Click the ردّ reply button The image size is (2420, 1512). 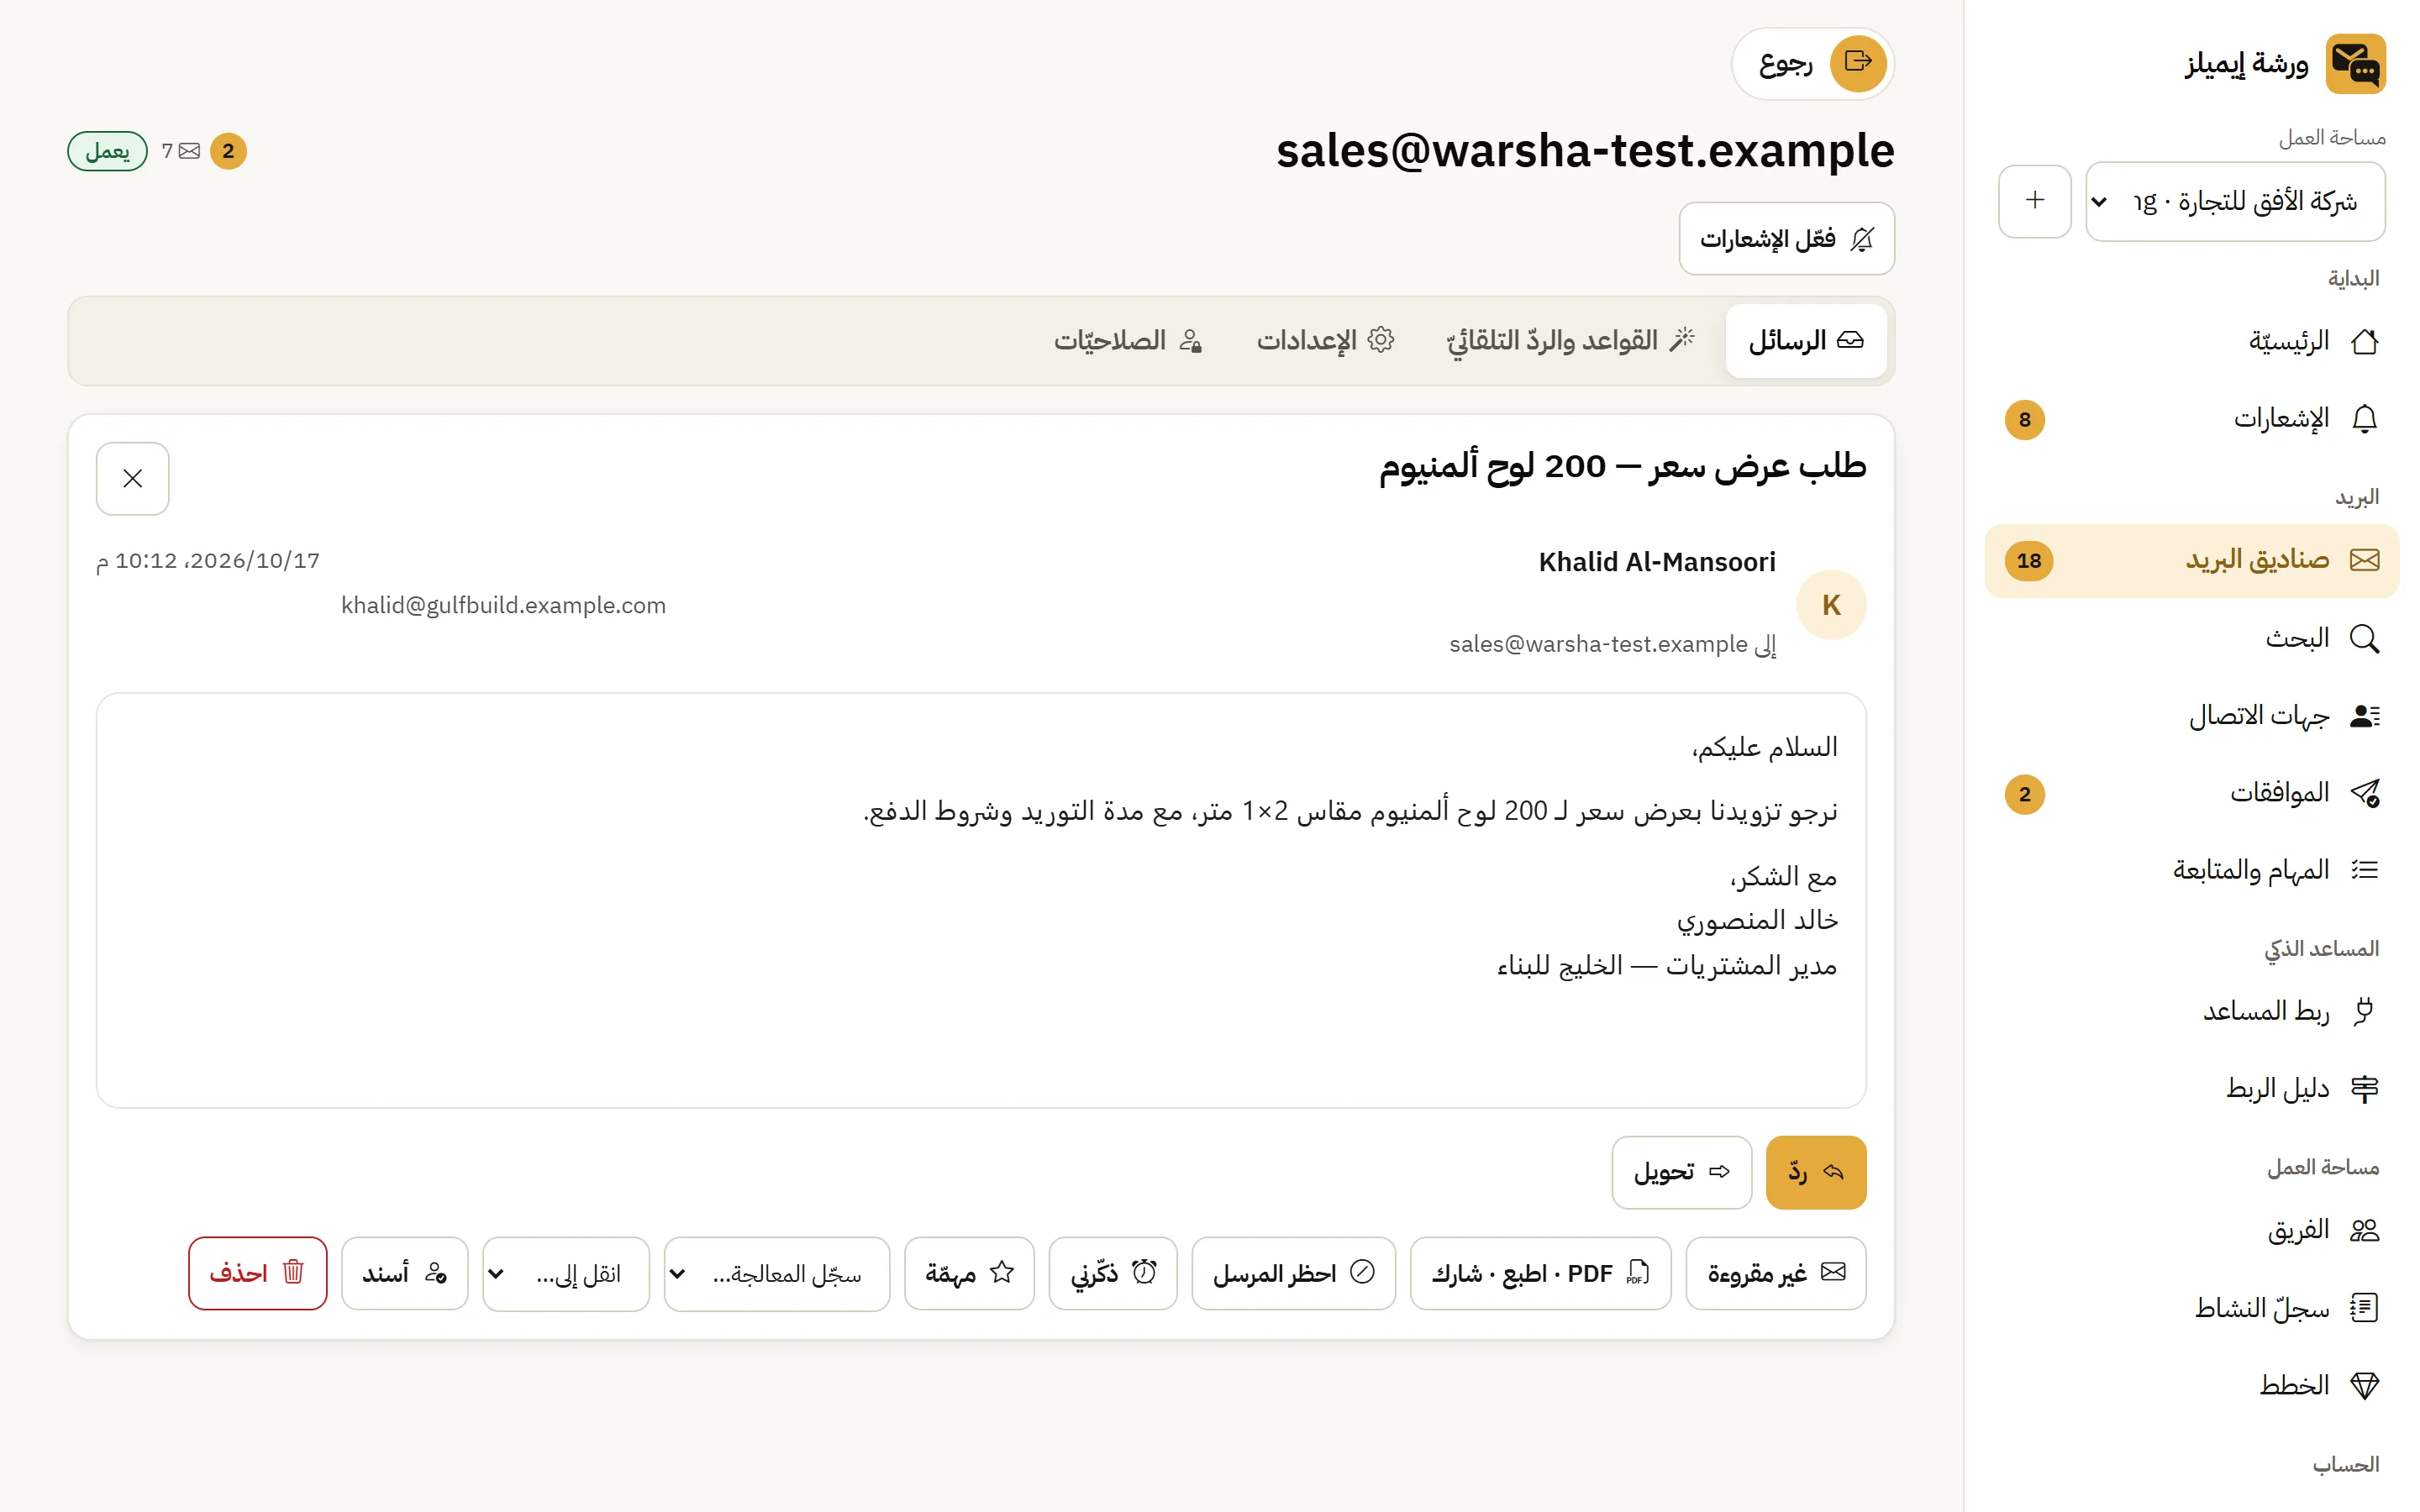coord(1815,1172)
